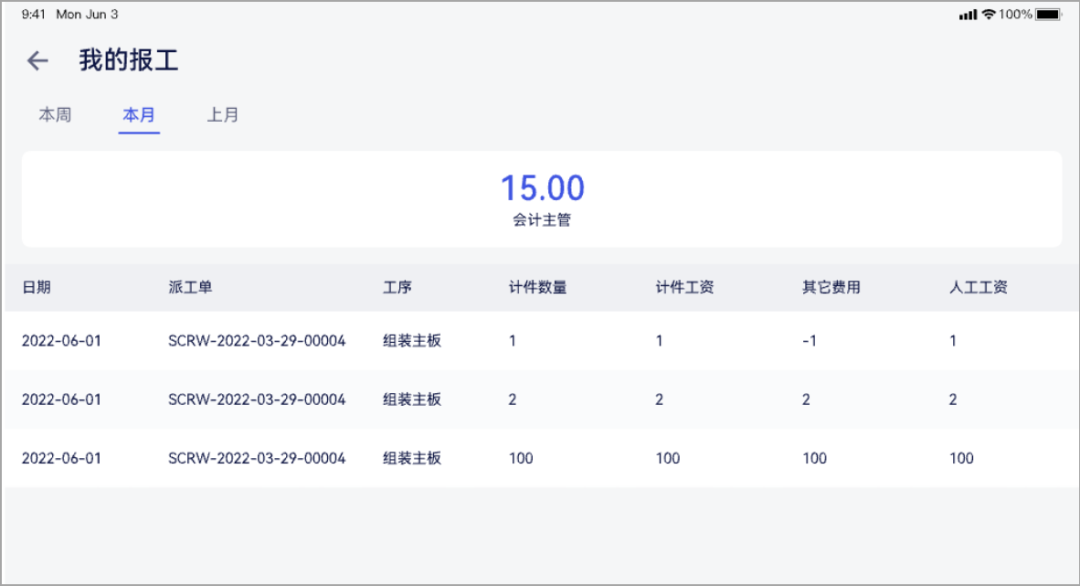
Task: Tap the back arrow beside 我的报工
Action: coord(37,61)
